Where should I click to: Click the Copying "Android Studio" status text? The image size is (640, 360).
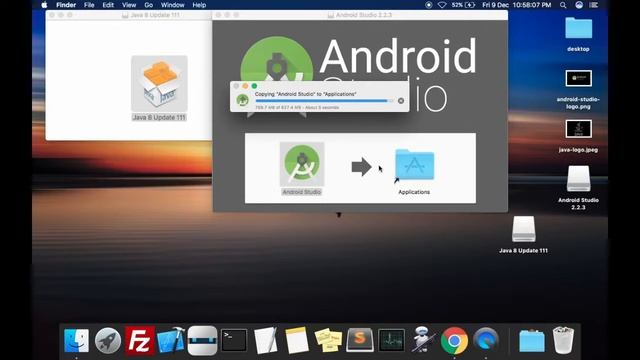coord(306,94)
